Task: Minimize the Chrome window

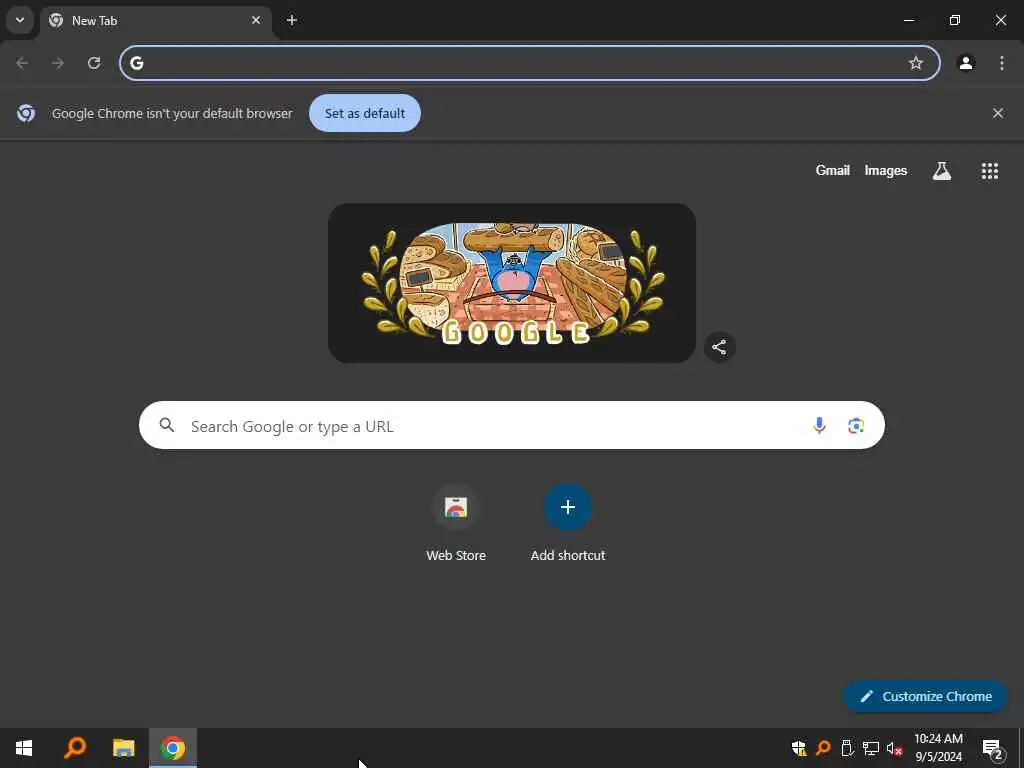Action: coord(908,20)
